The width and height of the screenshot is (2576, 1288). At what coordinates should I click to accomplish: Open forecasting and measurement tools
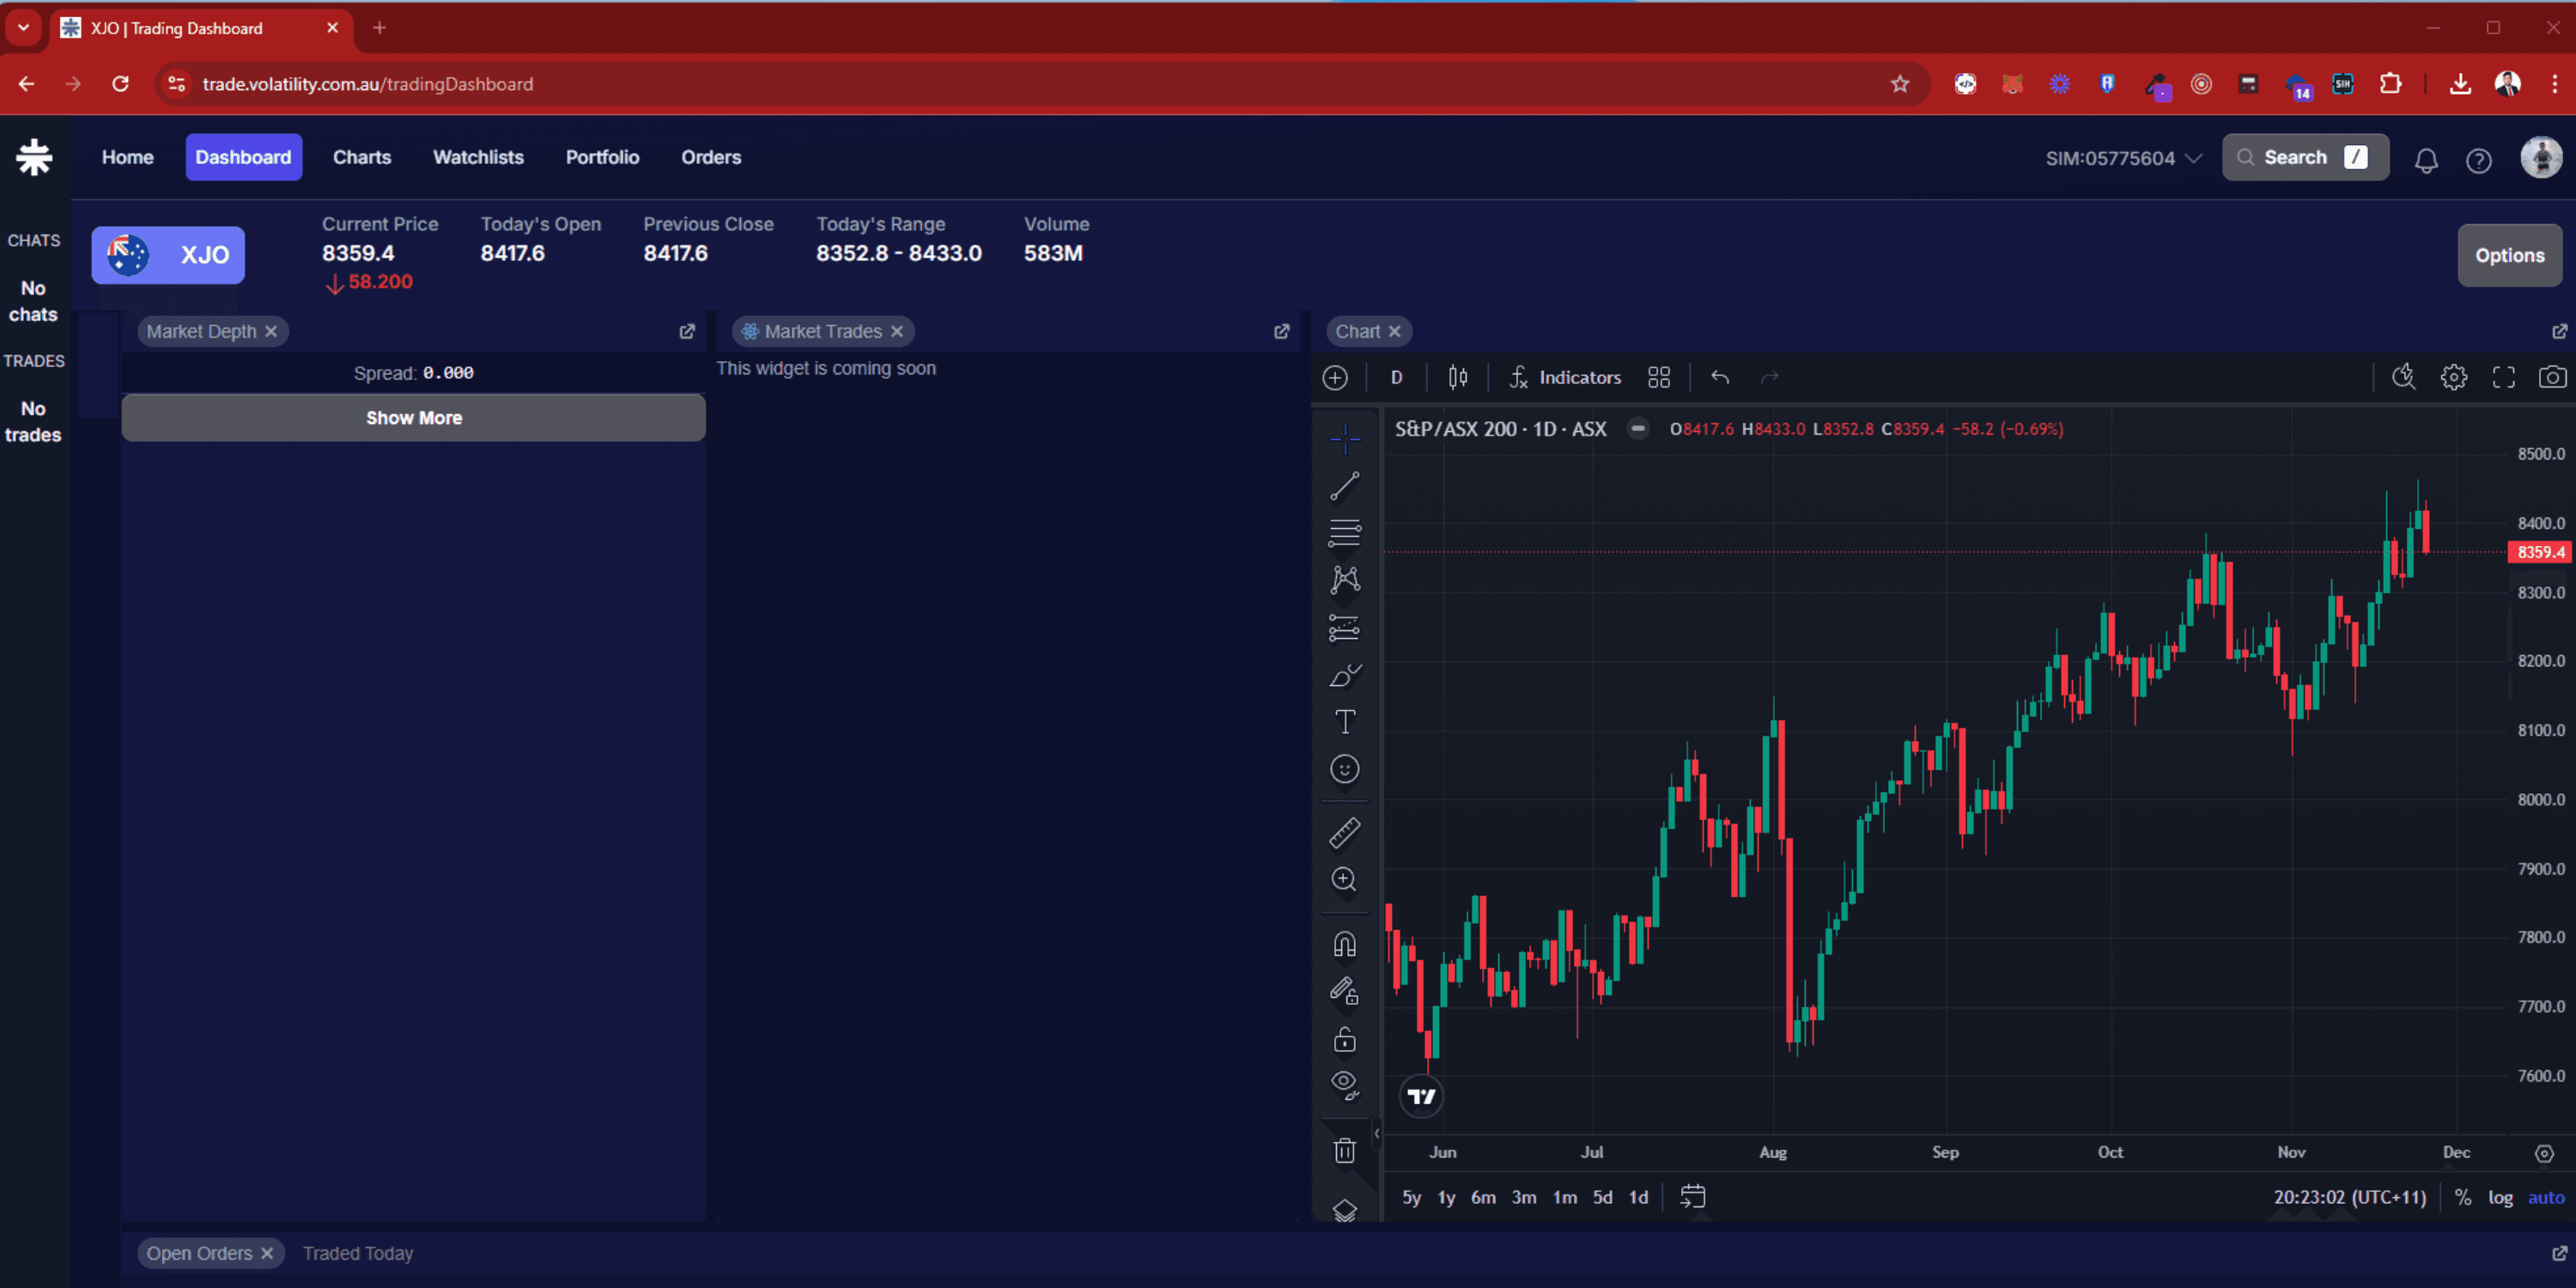tap(1345, 628)
